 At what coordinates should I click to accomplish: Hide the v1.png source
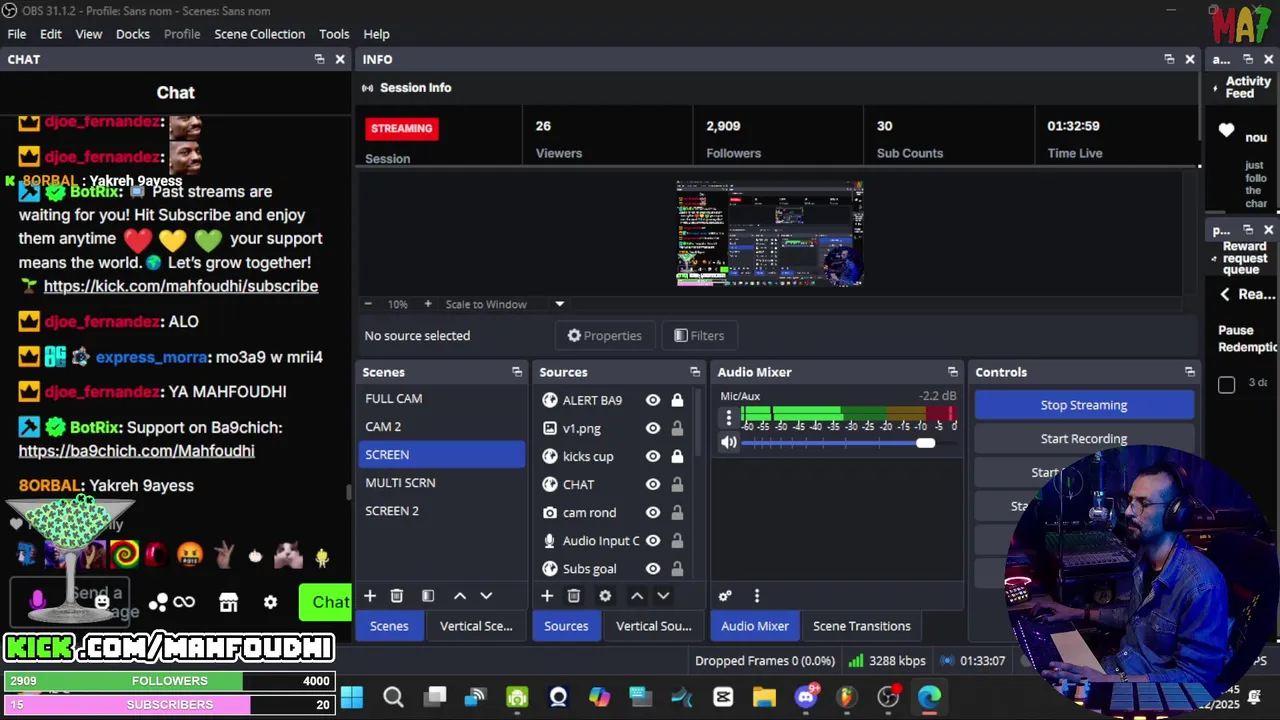653,428
